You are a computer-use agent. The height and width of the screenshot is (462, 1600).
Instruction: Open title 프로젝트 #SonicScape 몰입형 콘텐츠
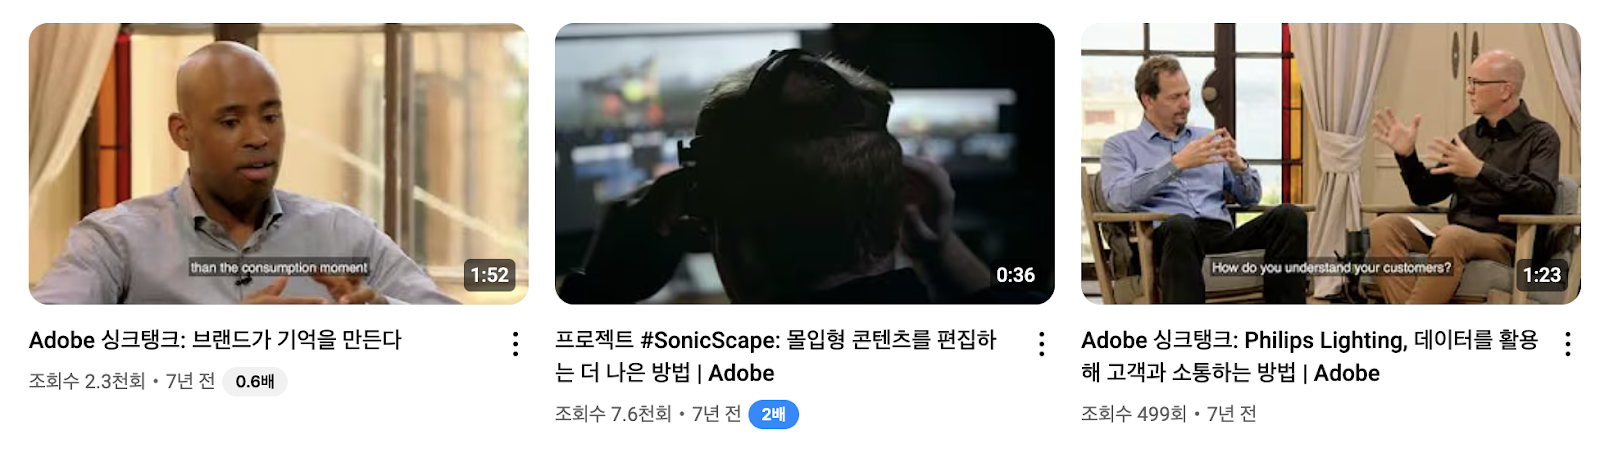pos(775,356)
